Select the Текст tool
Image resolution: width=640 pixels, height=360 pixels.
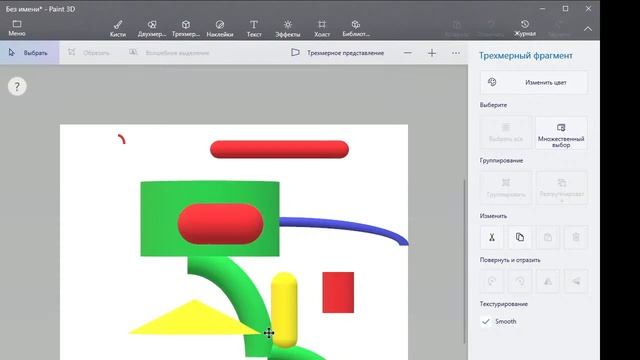[x=254, y=29]
